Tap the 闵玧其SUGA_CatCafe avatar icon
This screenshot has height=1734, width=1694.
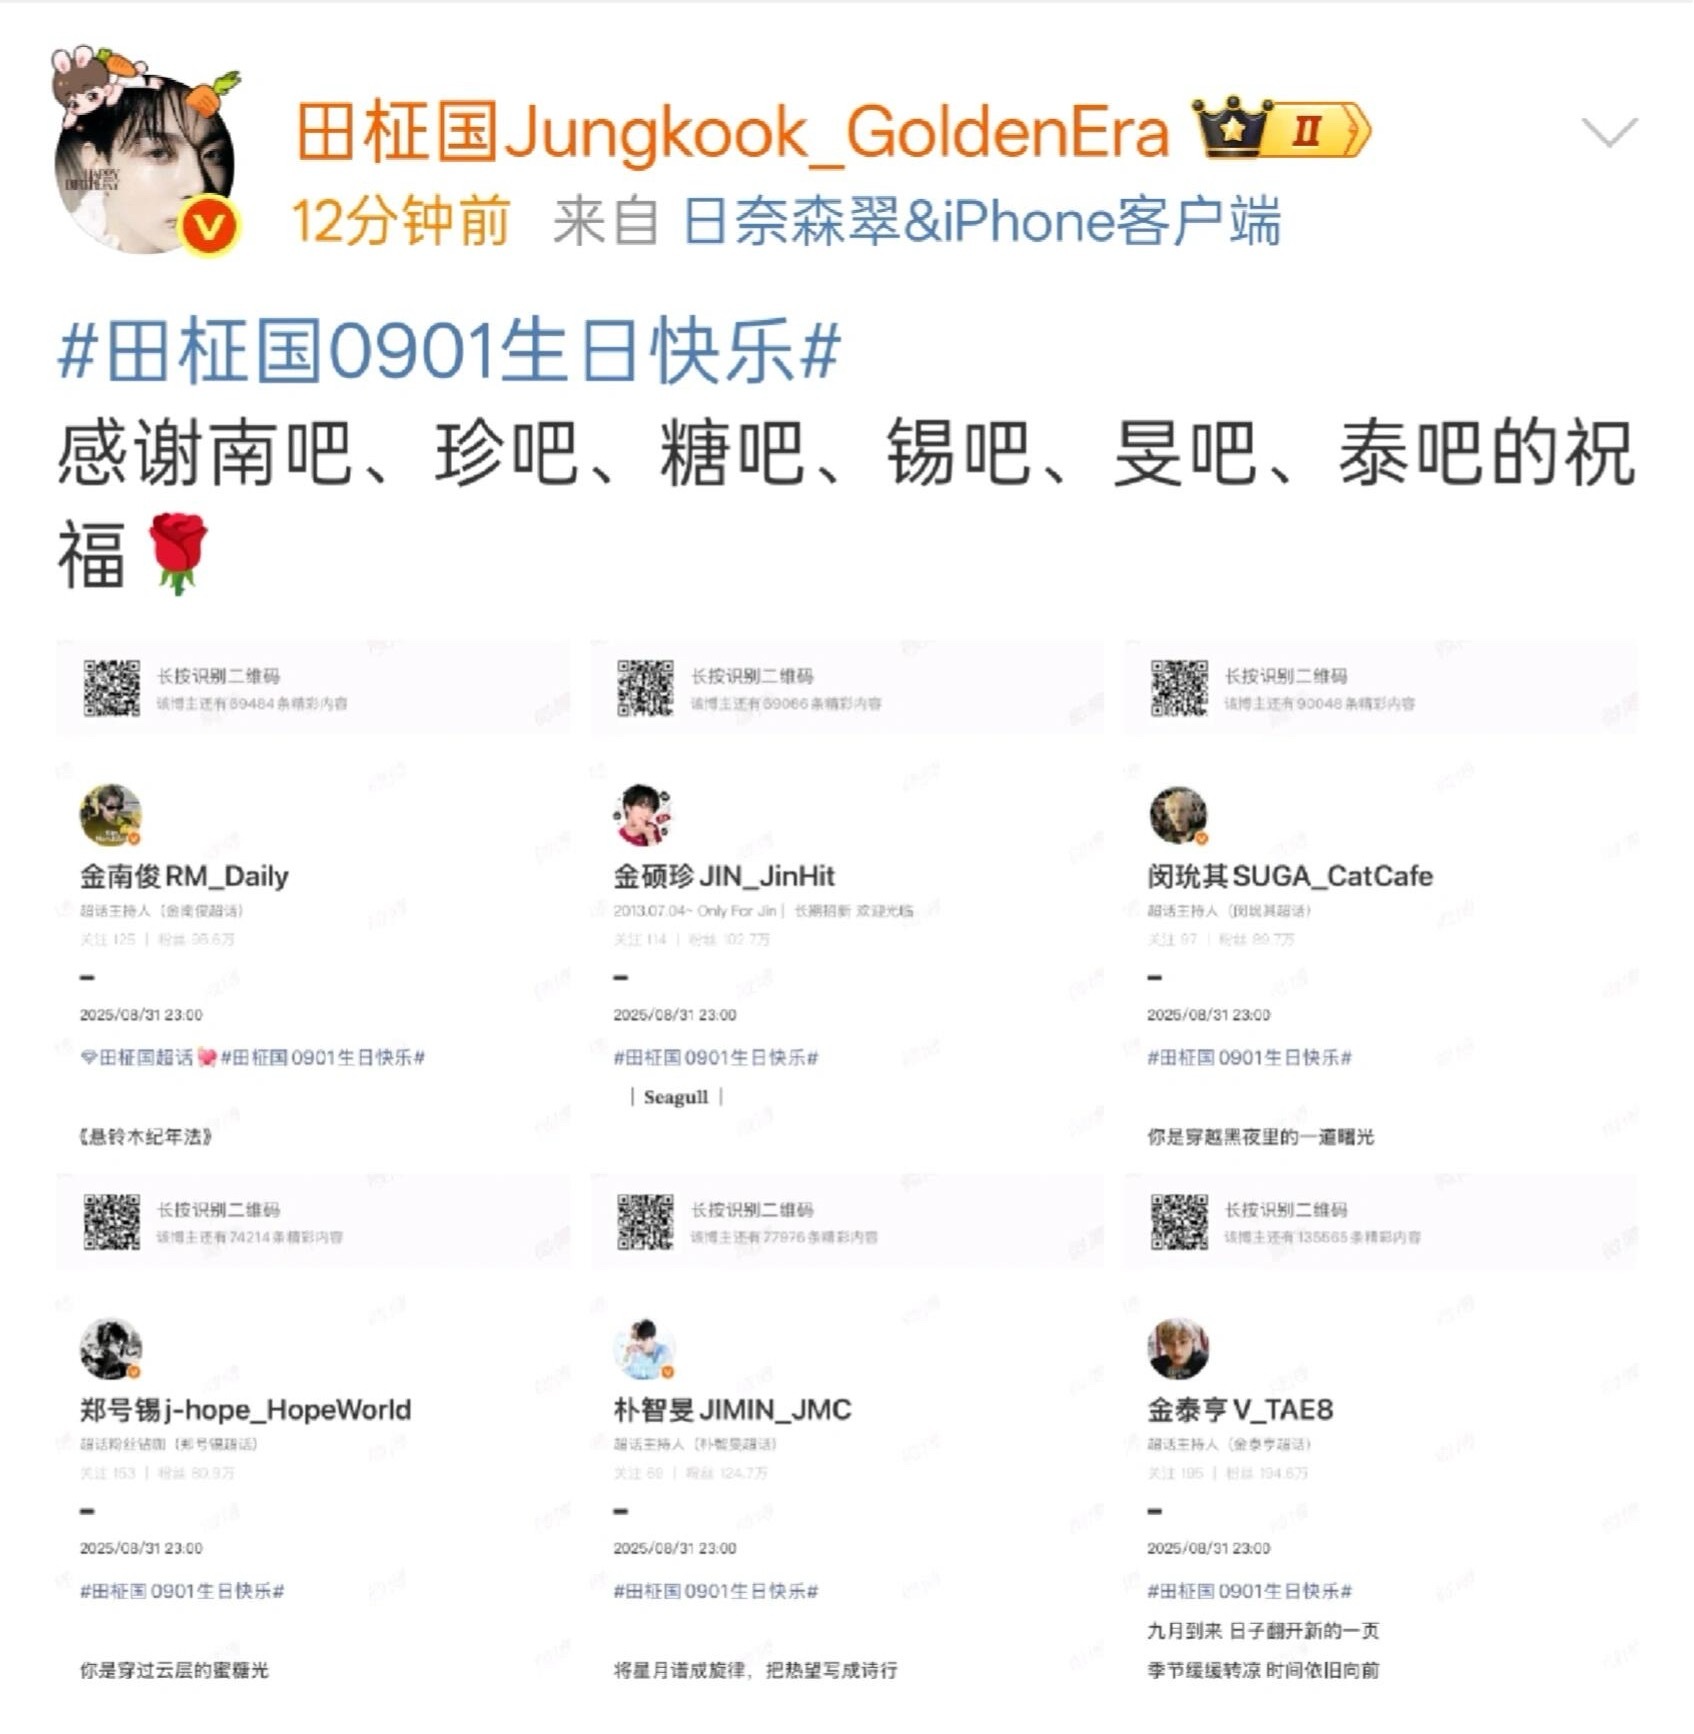(1178, 815)
